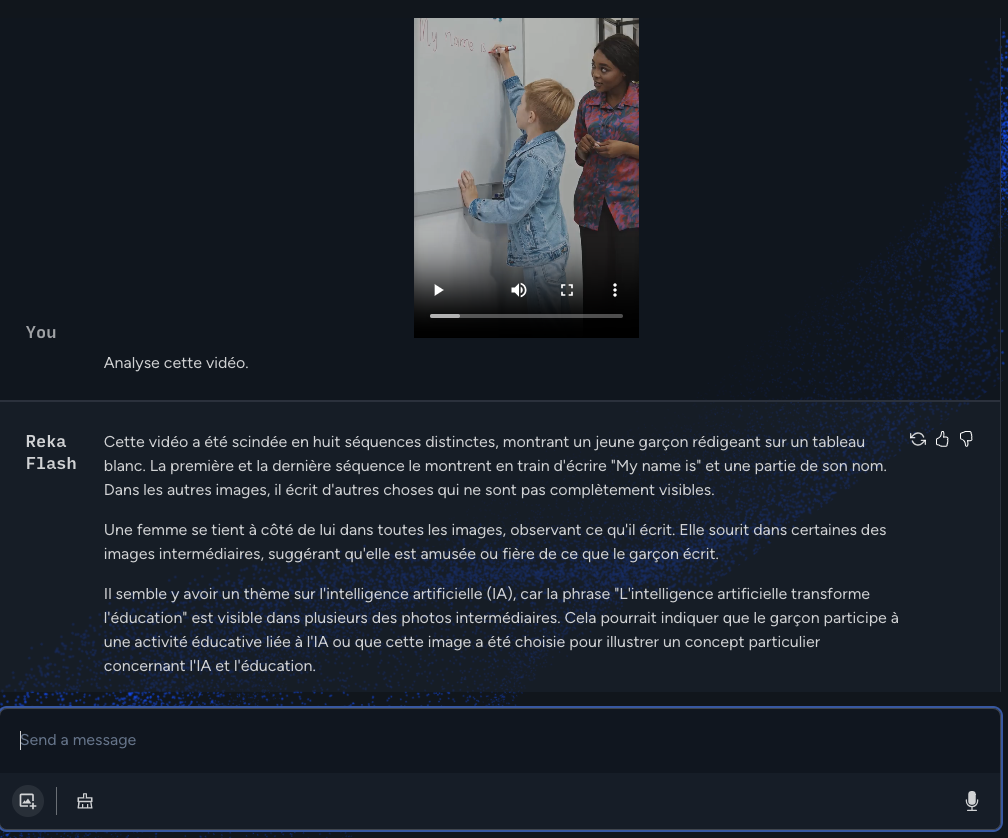Click the broom icon to clear chat
Viewport: 1008px width, 838px height.
tap(85, 801)
